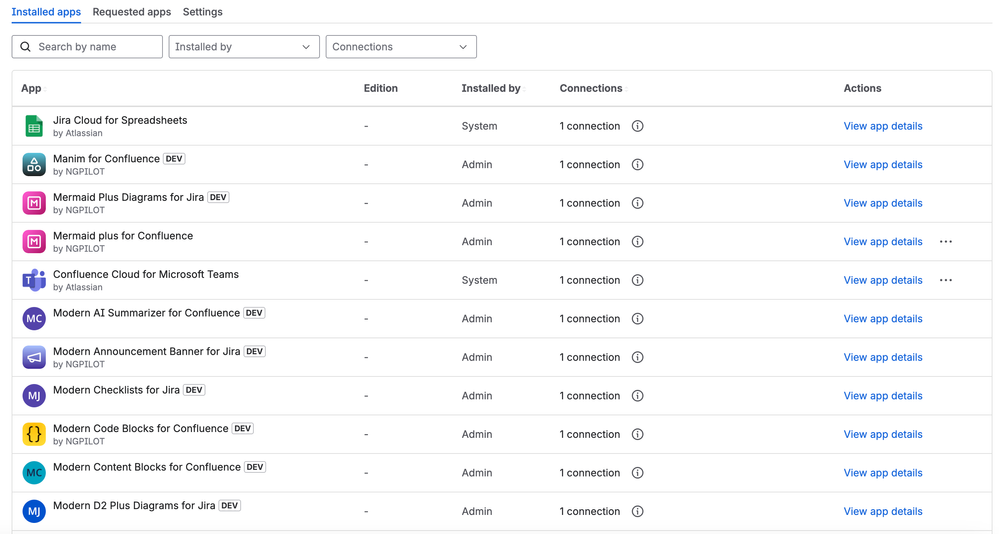View app details for Modern Announcement Banner for Jira

[883, 357]
